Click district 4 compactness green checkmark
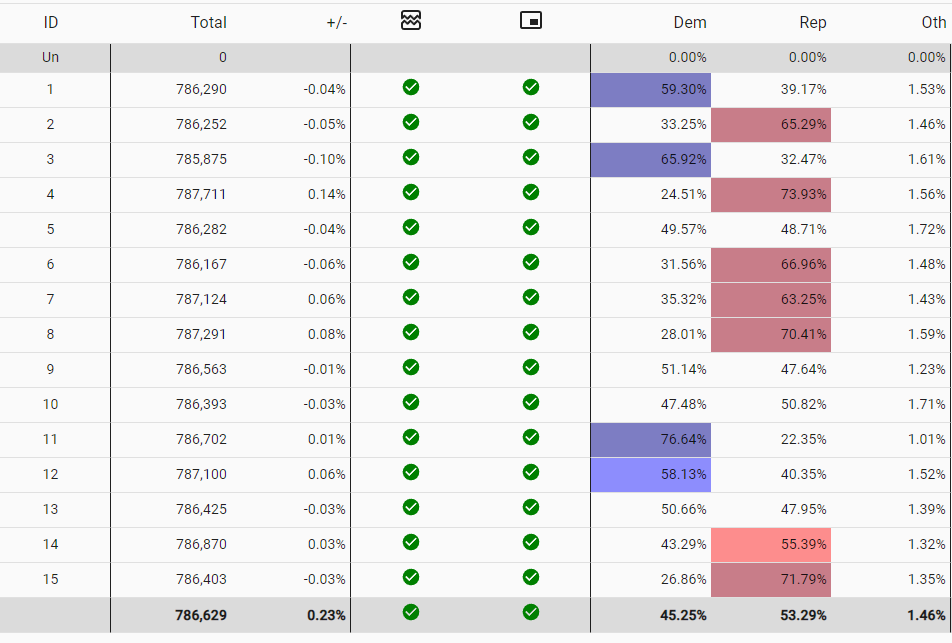The image size is (952, 643). 531,192
